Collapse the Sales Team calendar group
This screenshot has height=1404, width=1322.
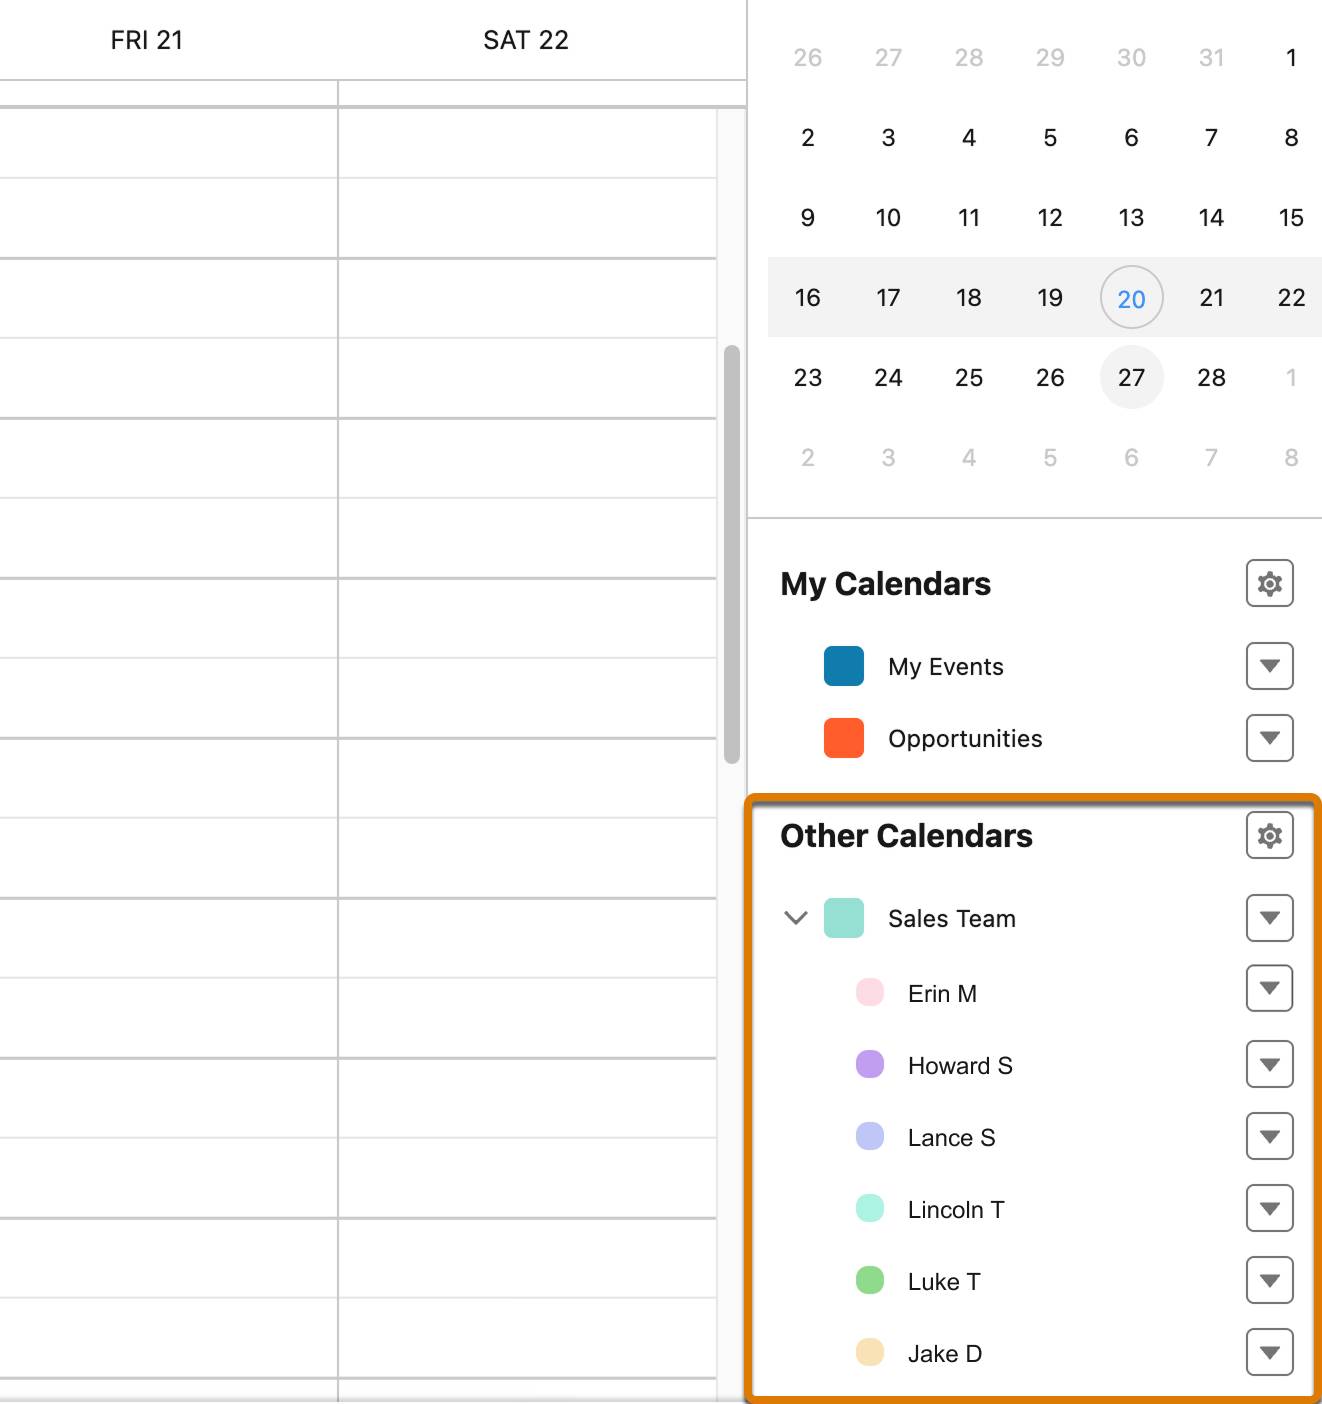[795, 918]
